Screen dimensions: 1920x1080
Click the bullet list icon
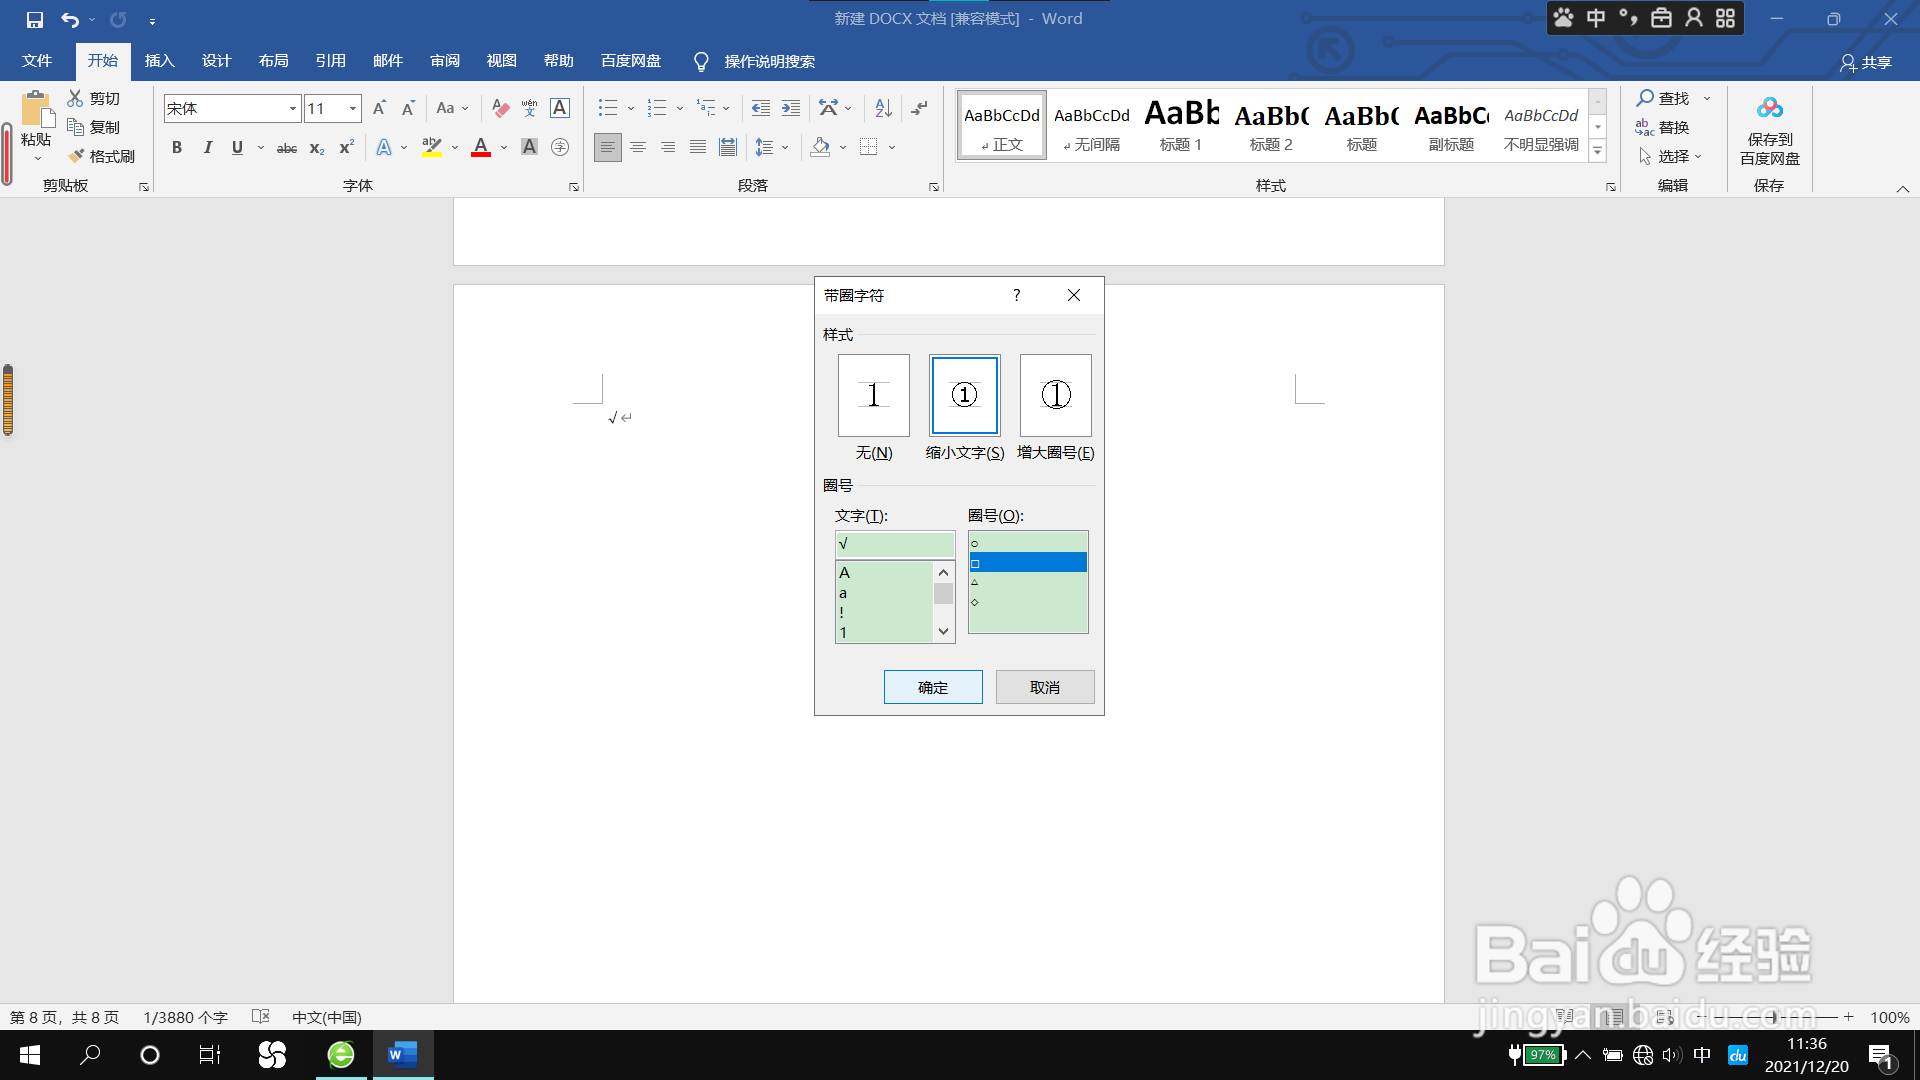608,108
